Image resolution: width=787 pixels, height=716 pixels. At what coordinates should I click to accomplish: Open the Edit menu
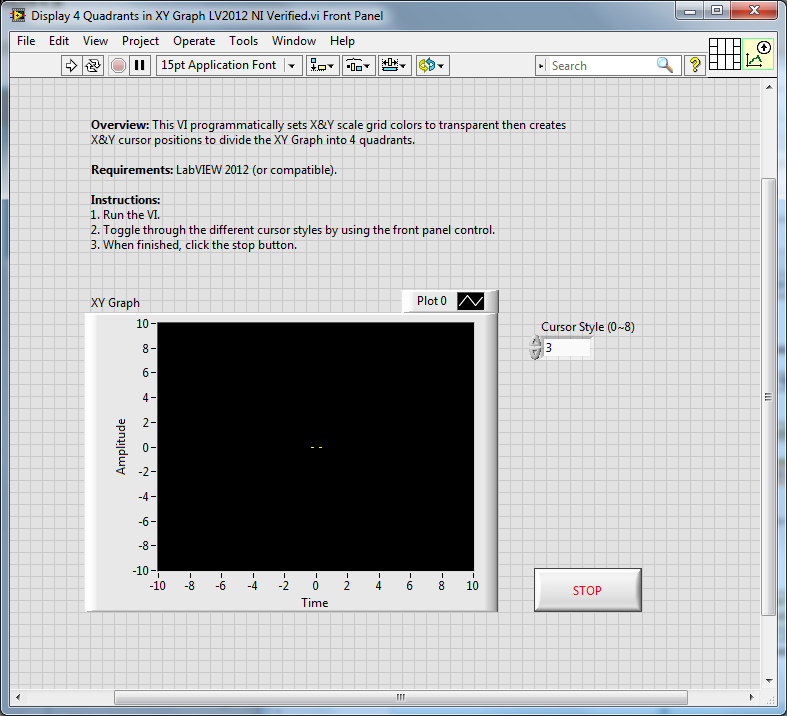[x=58, y=41]
